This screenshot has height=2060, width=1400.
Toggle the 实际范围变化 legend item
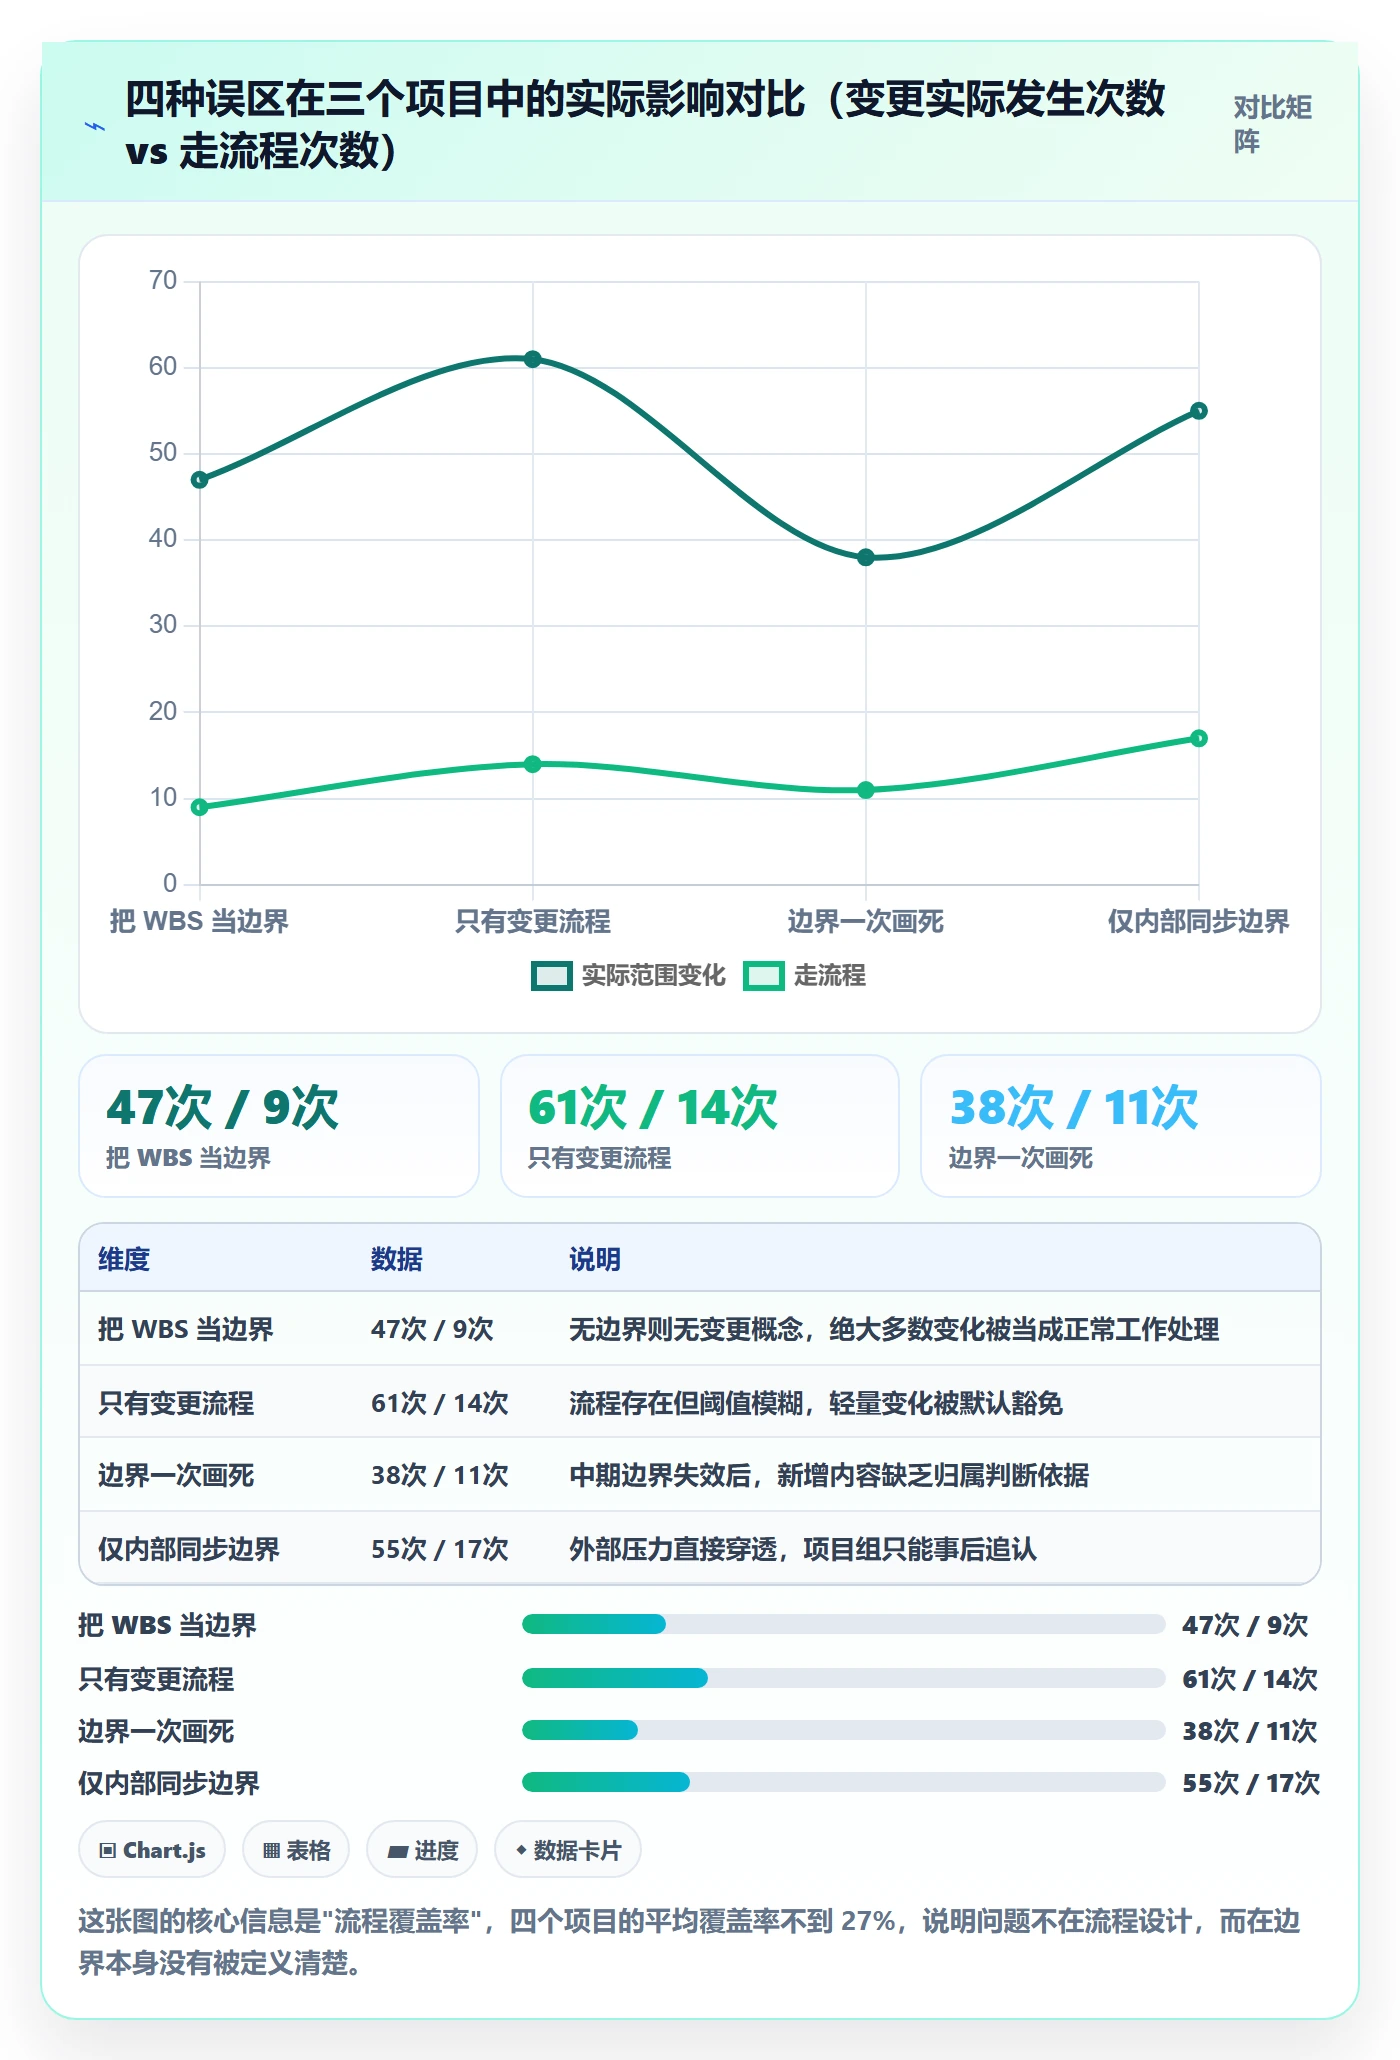coord(629,975)
